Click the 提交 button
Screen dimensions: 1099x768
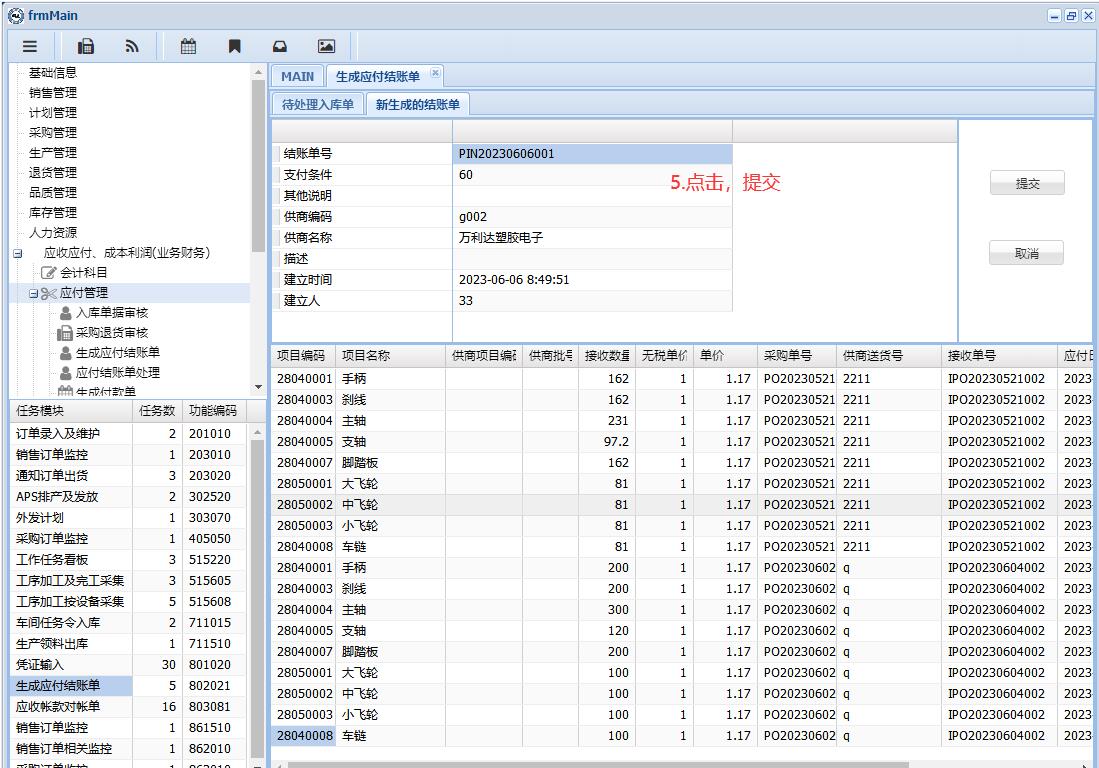point(1028,184)
